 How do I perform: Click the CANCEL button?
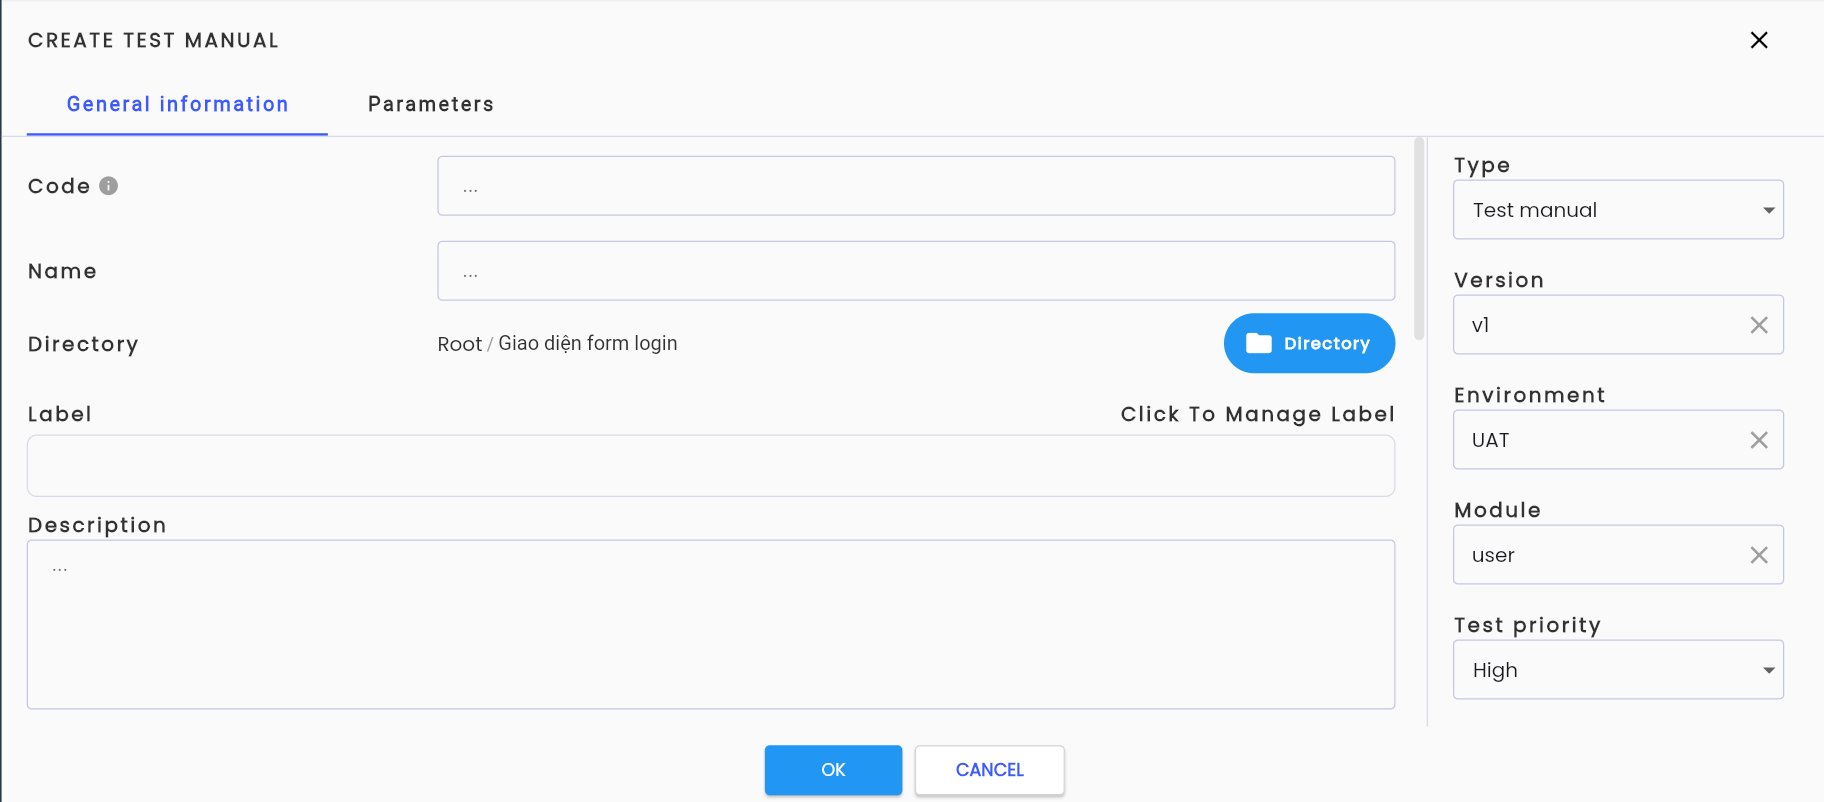[x=989, y=770]
